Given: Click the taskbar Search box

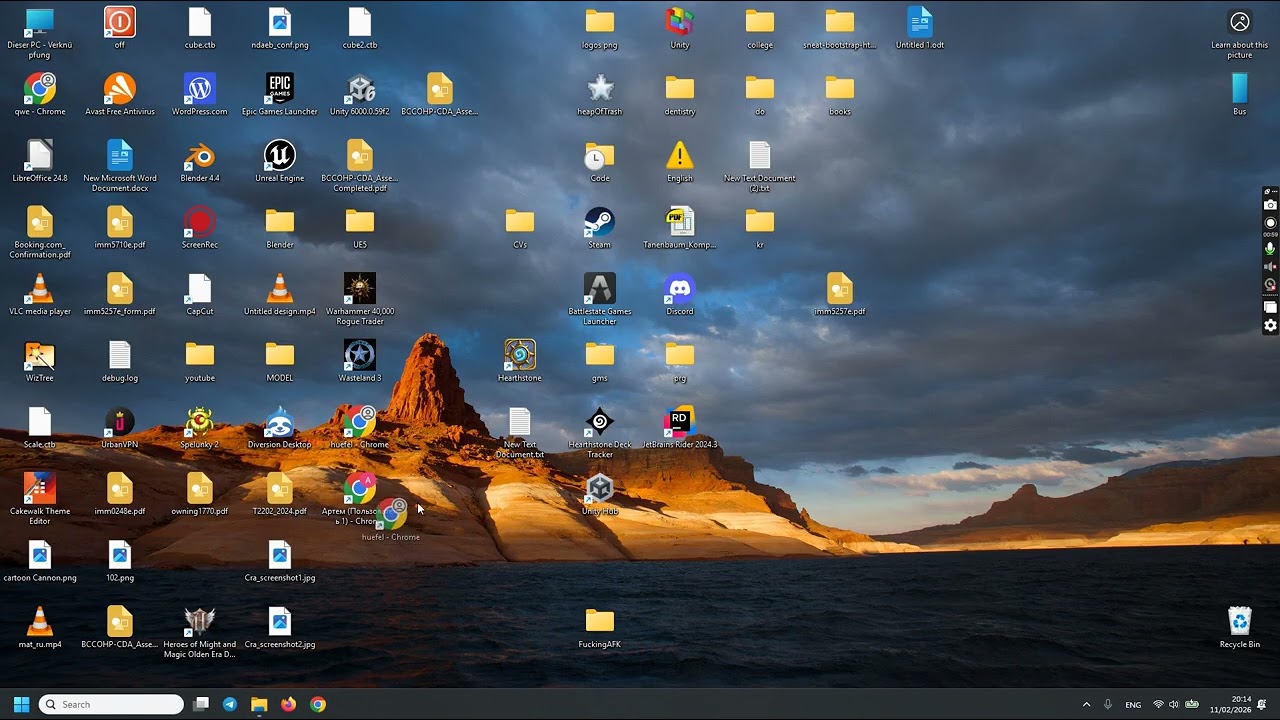Looking at the screenshot, I should pyautogui.click(x=111, y=704).
